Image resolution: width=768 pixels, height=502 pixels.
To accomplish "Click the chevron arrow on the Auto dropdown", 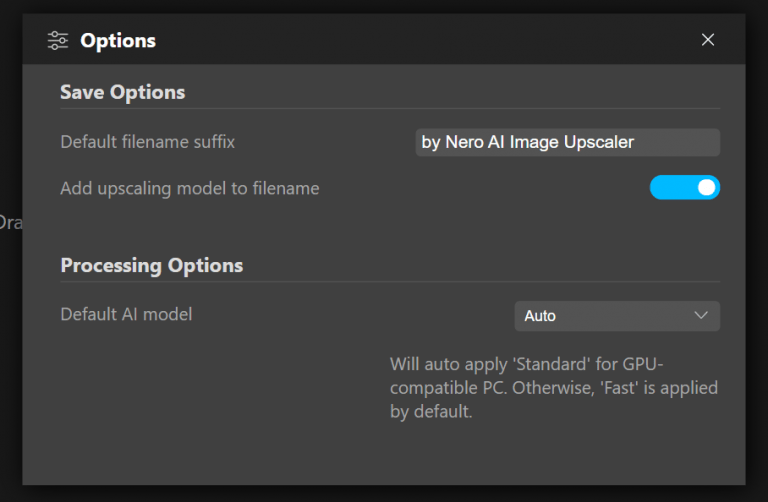I will tap(700, 316).
